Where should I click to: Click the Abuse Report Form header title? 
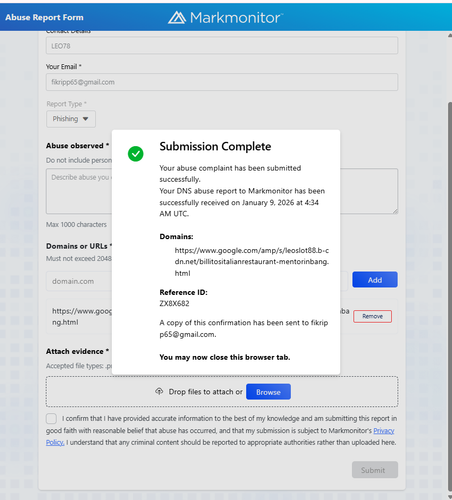44,17
